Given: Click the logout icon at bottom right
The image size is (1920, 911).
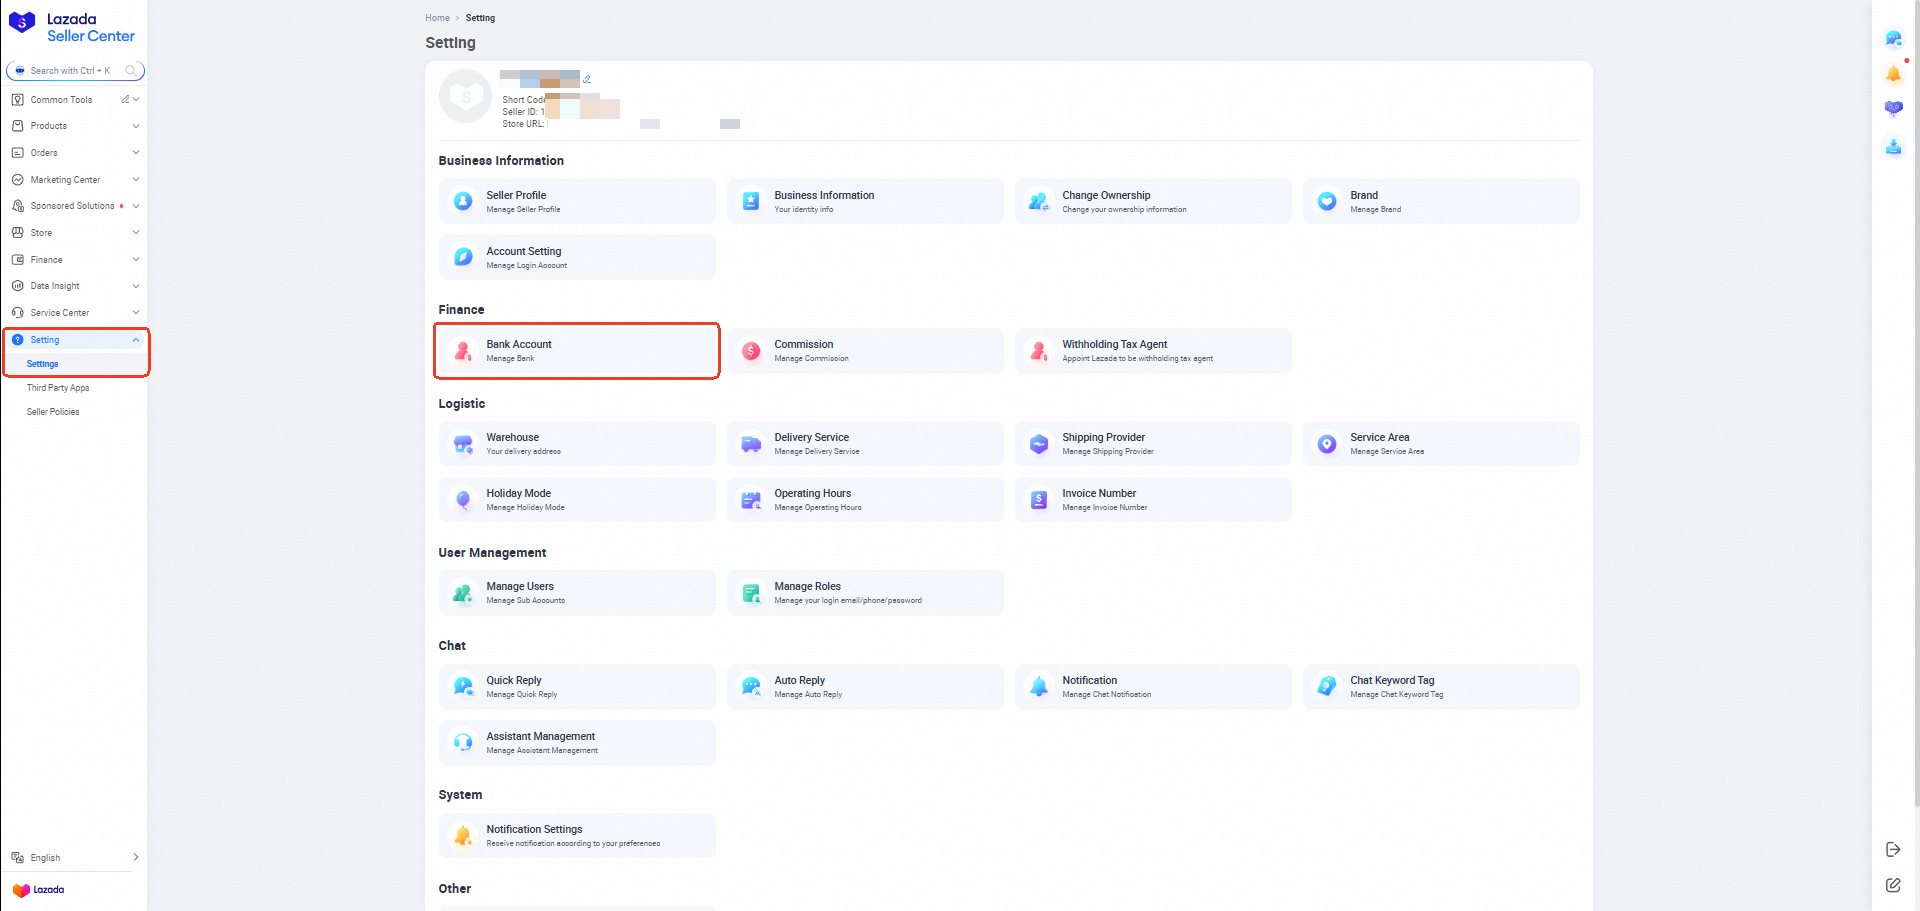Looking at the screenshot, I should [x=1892, y=849].
